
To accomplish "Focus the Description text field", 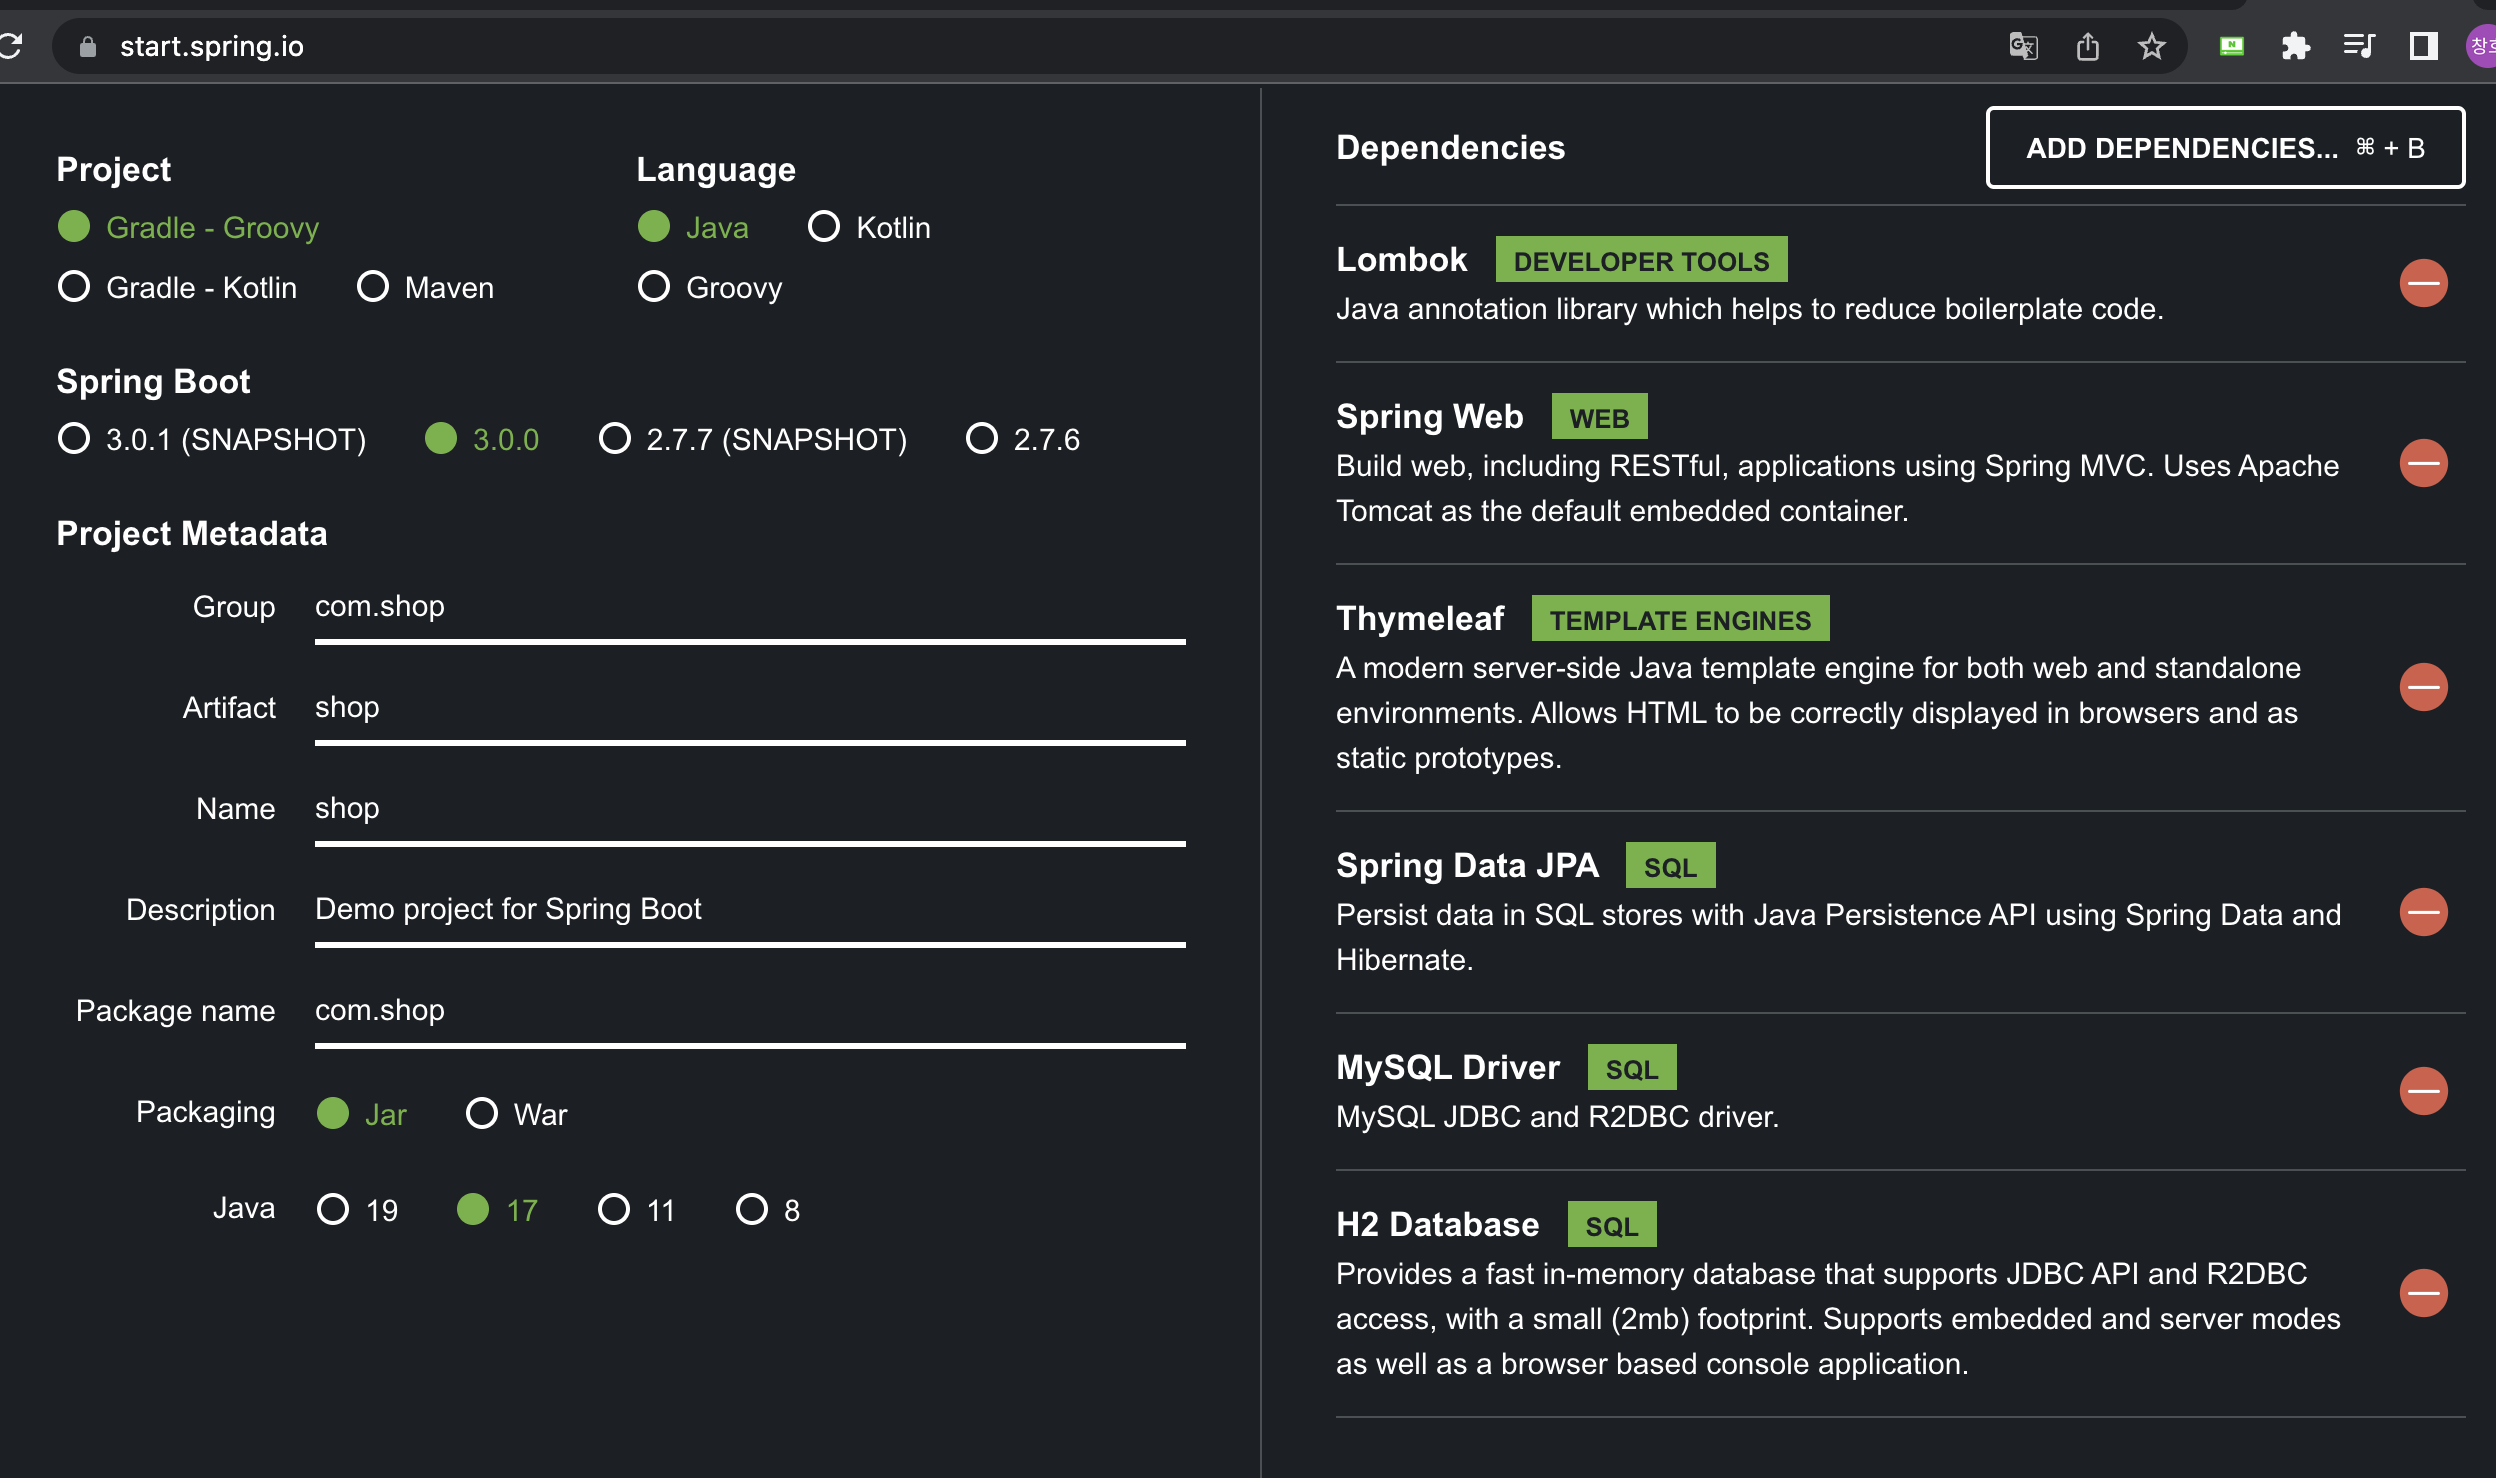I will 749,910.
